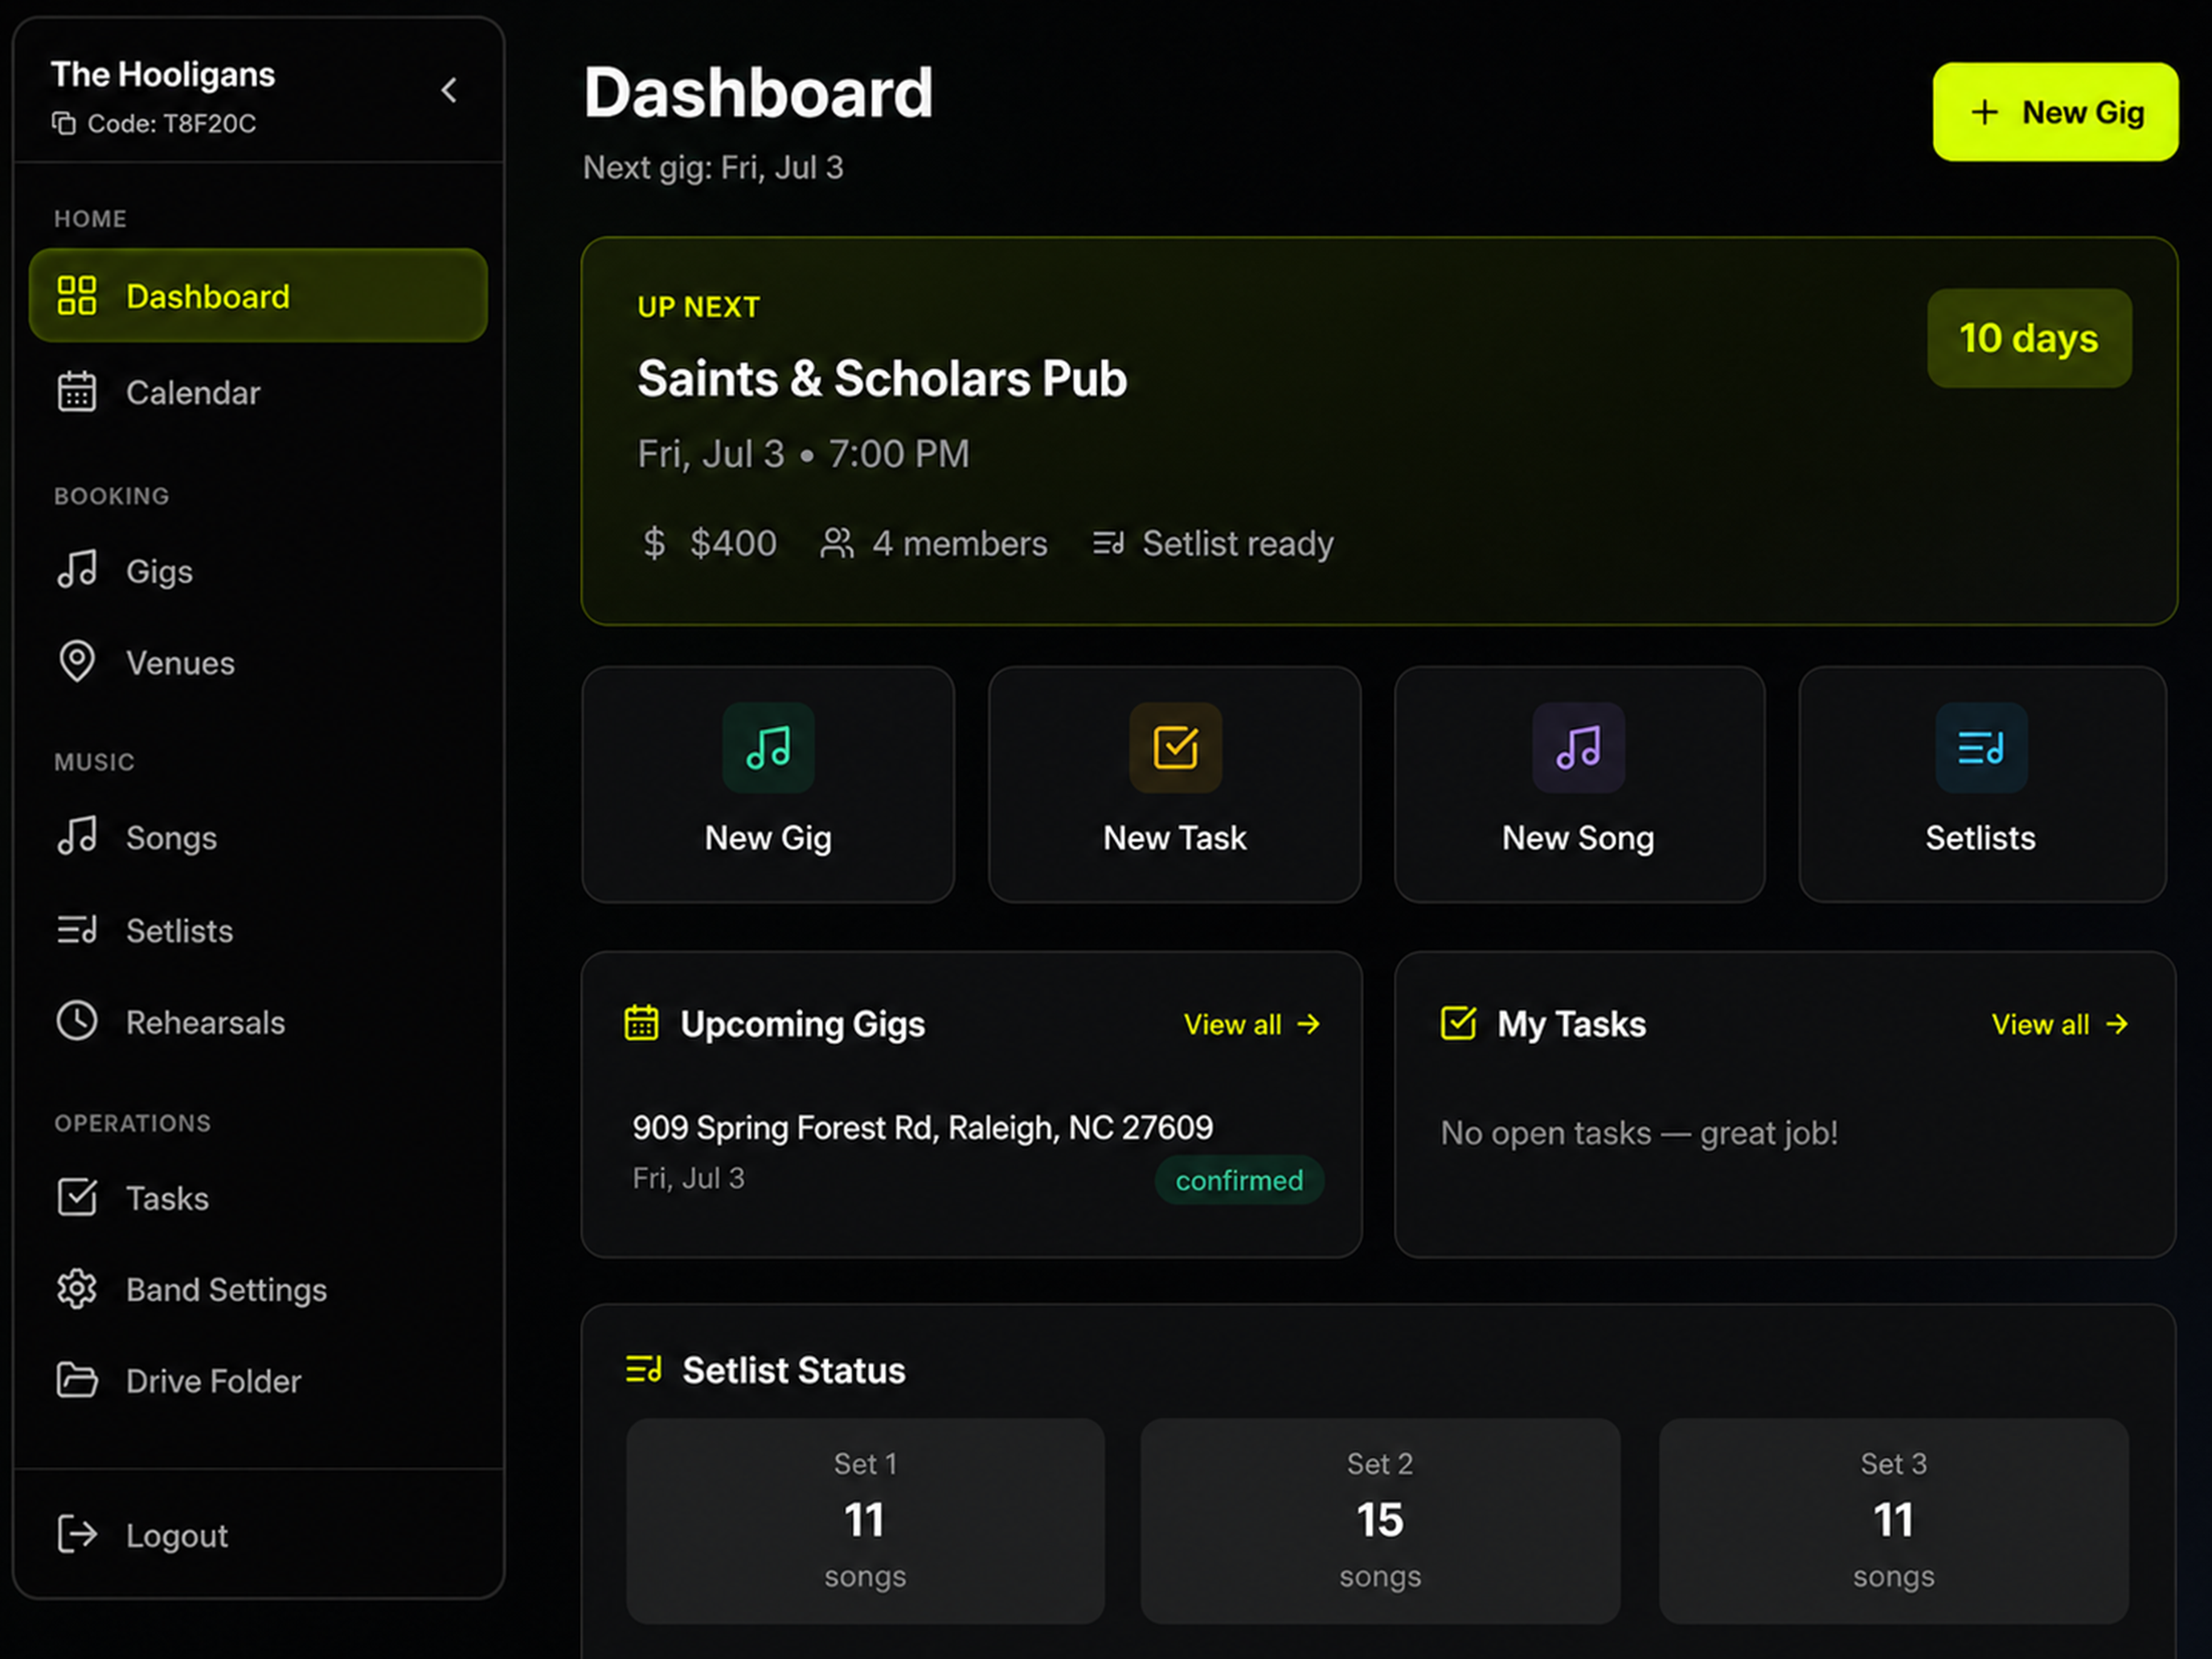Click the Setlist ready indicator
The image size is (2212, 1659).
(1212, 543)
